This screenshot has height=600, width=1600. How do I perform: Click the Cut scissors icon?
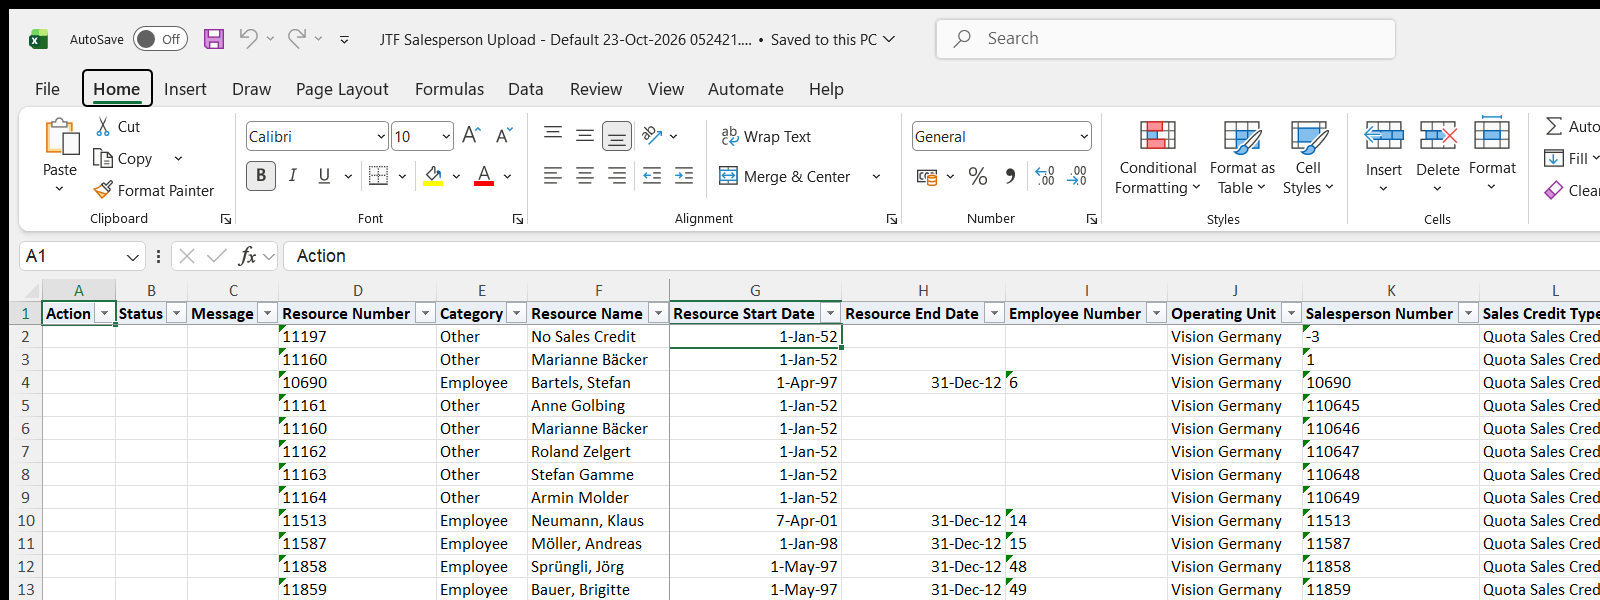click(x=103, y=127)
